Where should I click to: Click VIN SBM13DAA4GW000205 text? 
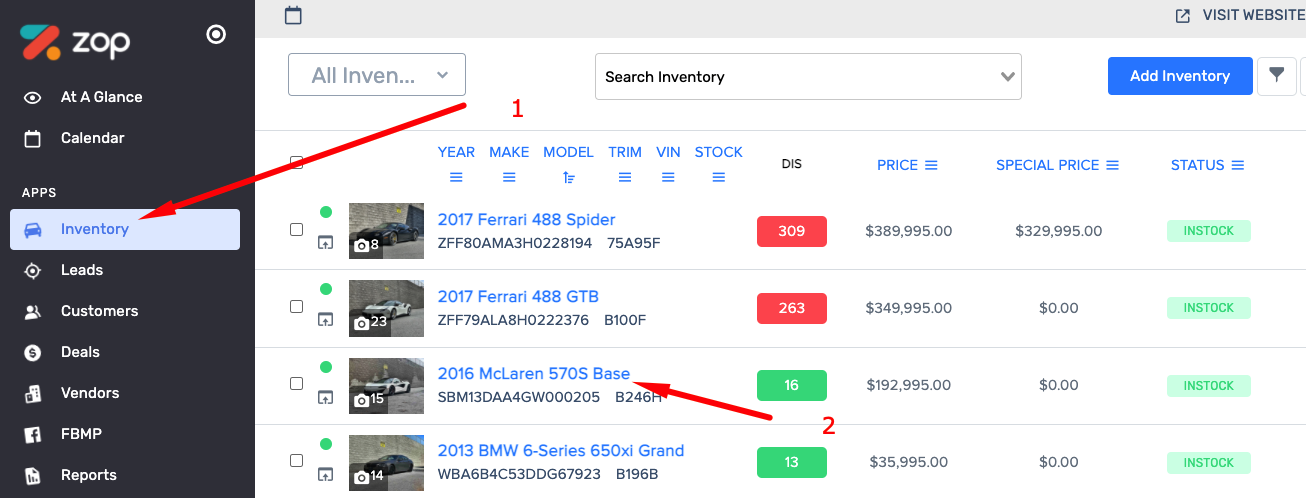coord(519,397)
